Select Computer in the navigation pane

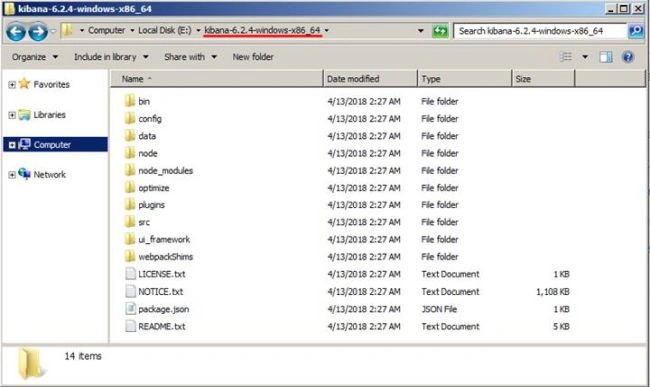click(x=55, y=144)
